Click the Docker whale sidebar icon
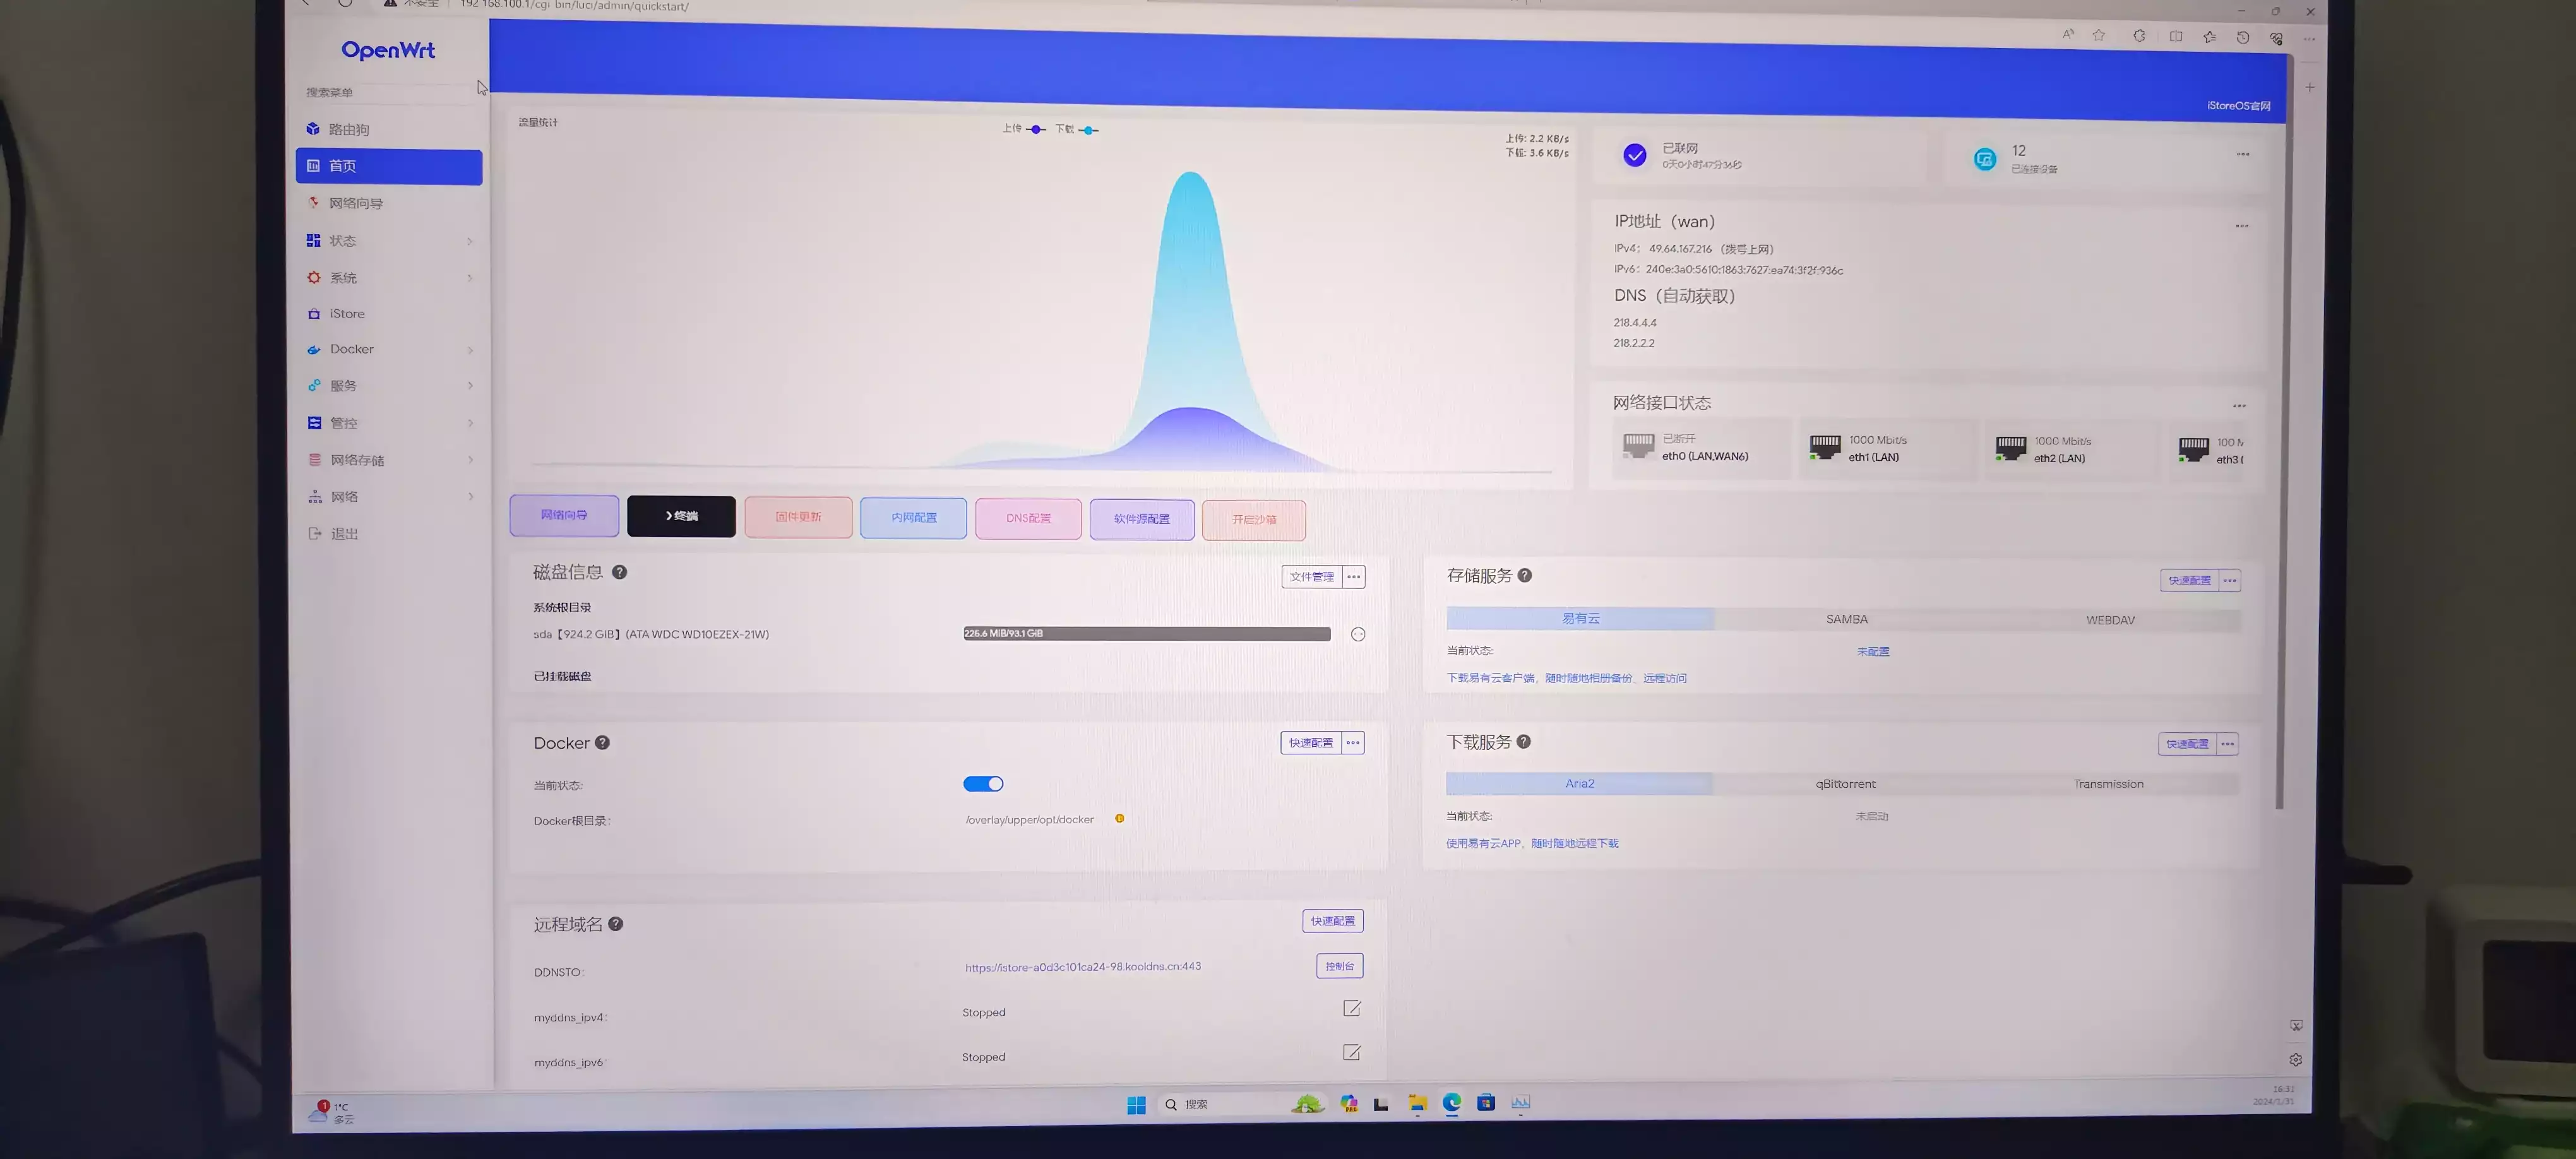This screenshot has height=1159, width=2576. tap(314, 350)
